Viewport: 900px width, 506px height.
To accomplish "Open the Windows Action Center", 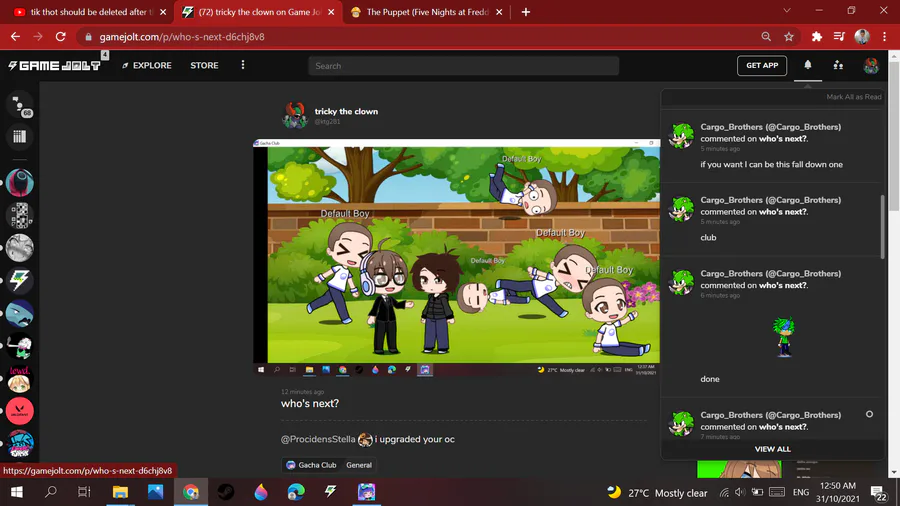I will tap(879, 493).
